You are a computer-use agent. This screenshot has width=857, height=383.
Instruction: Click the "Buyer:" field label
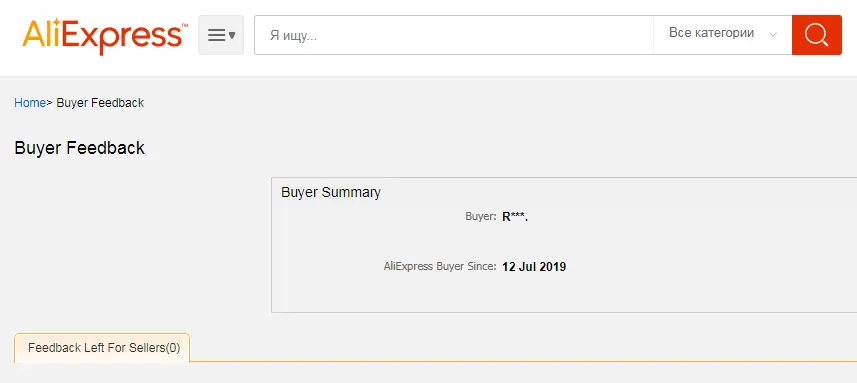[x=480, y=216]
